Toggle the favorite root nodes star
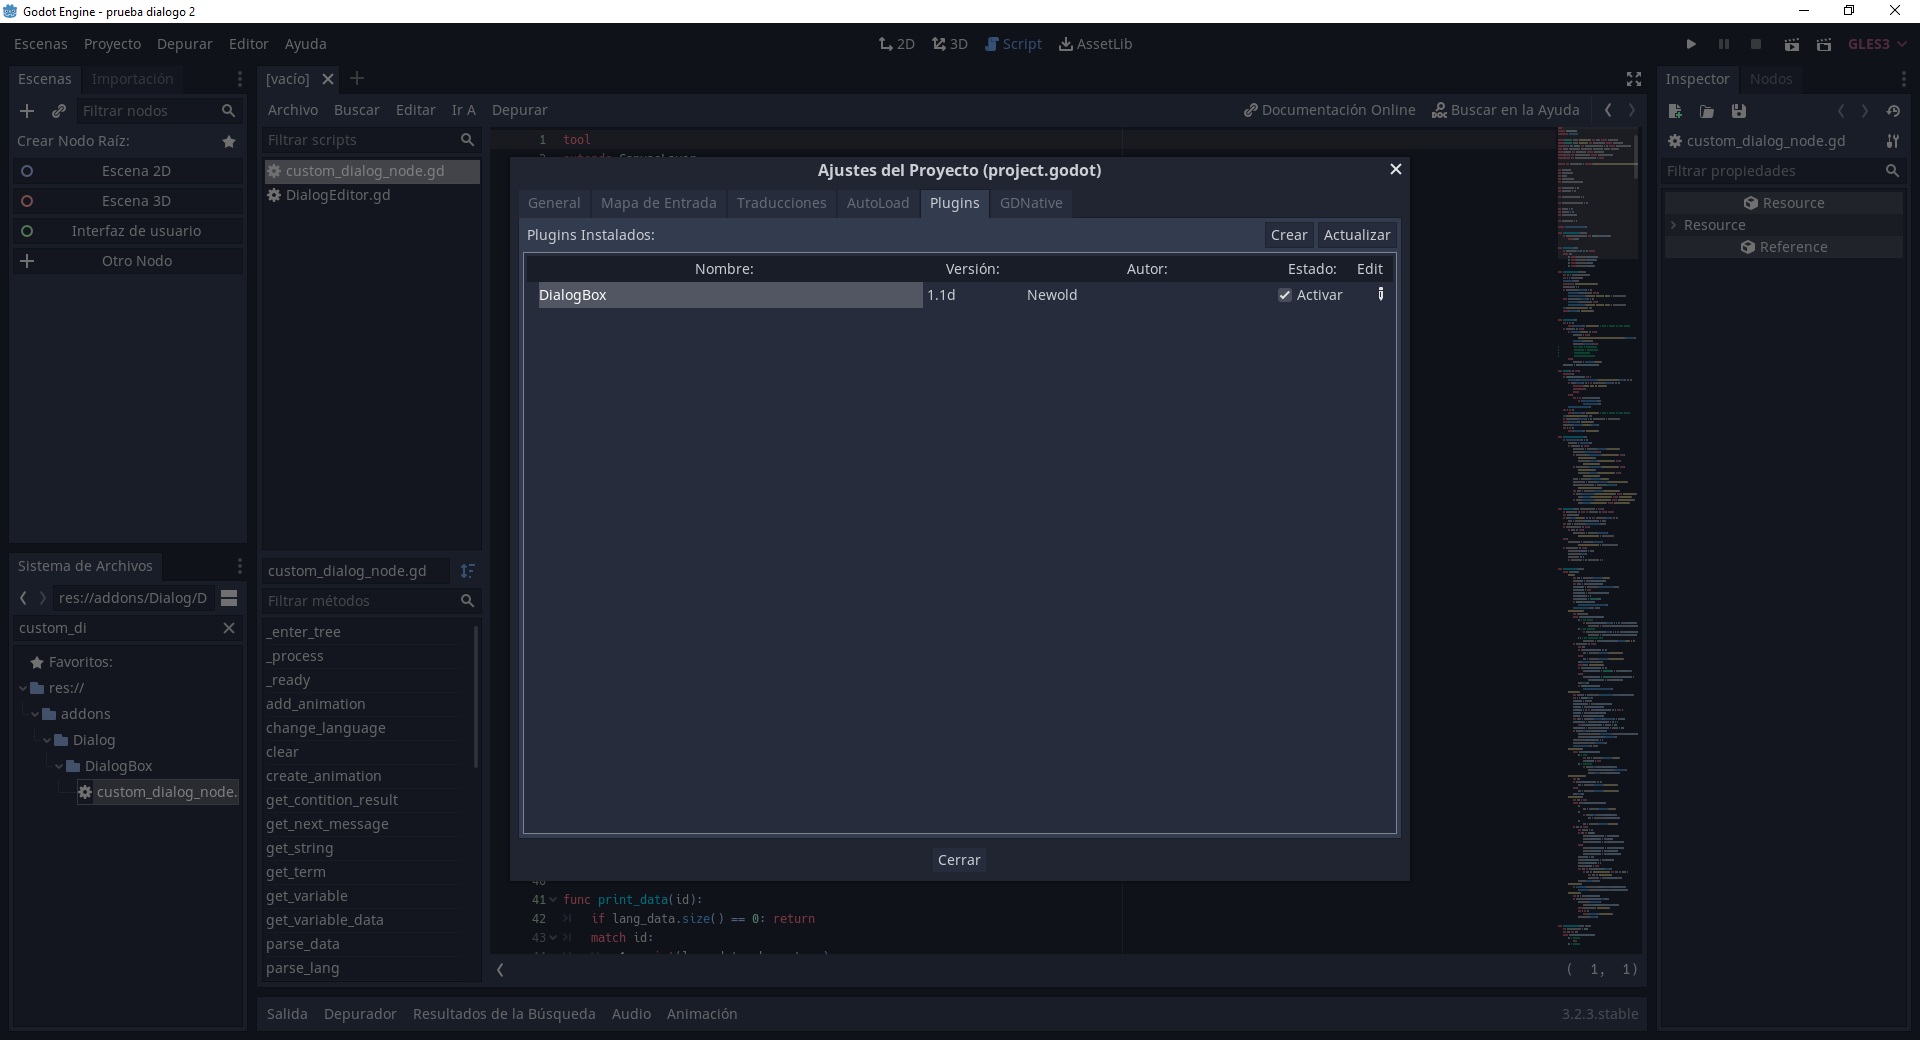The width and height of the screenshot is (1920, 1040). pos(229,142)
